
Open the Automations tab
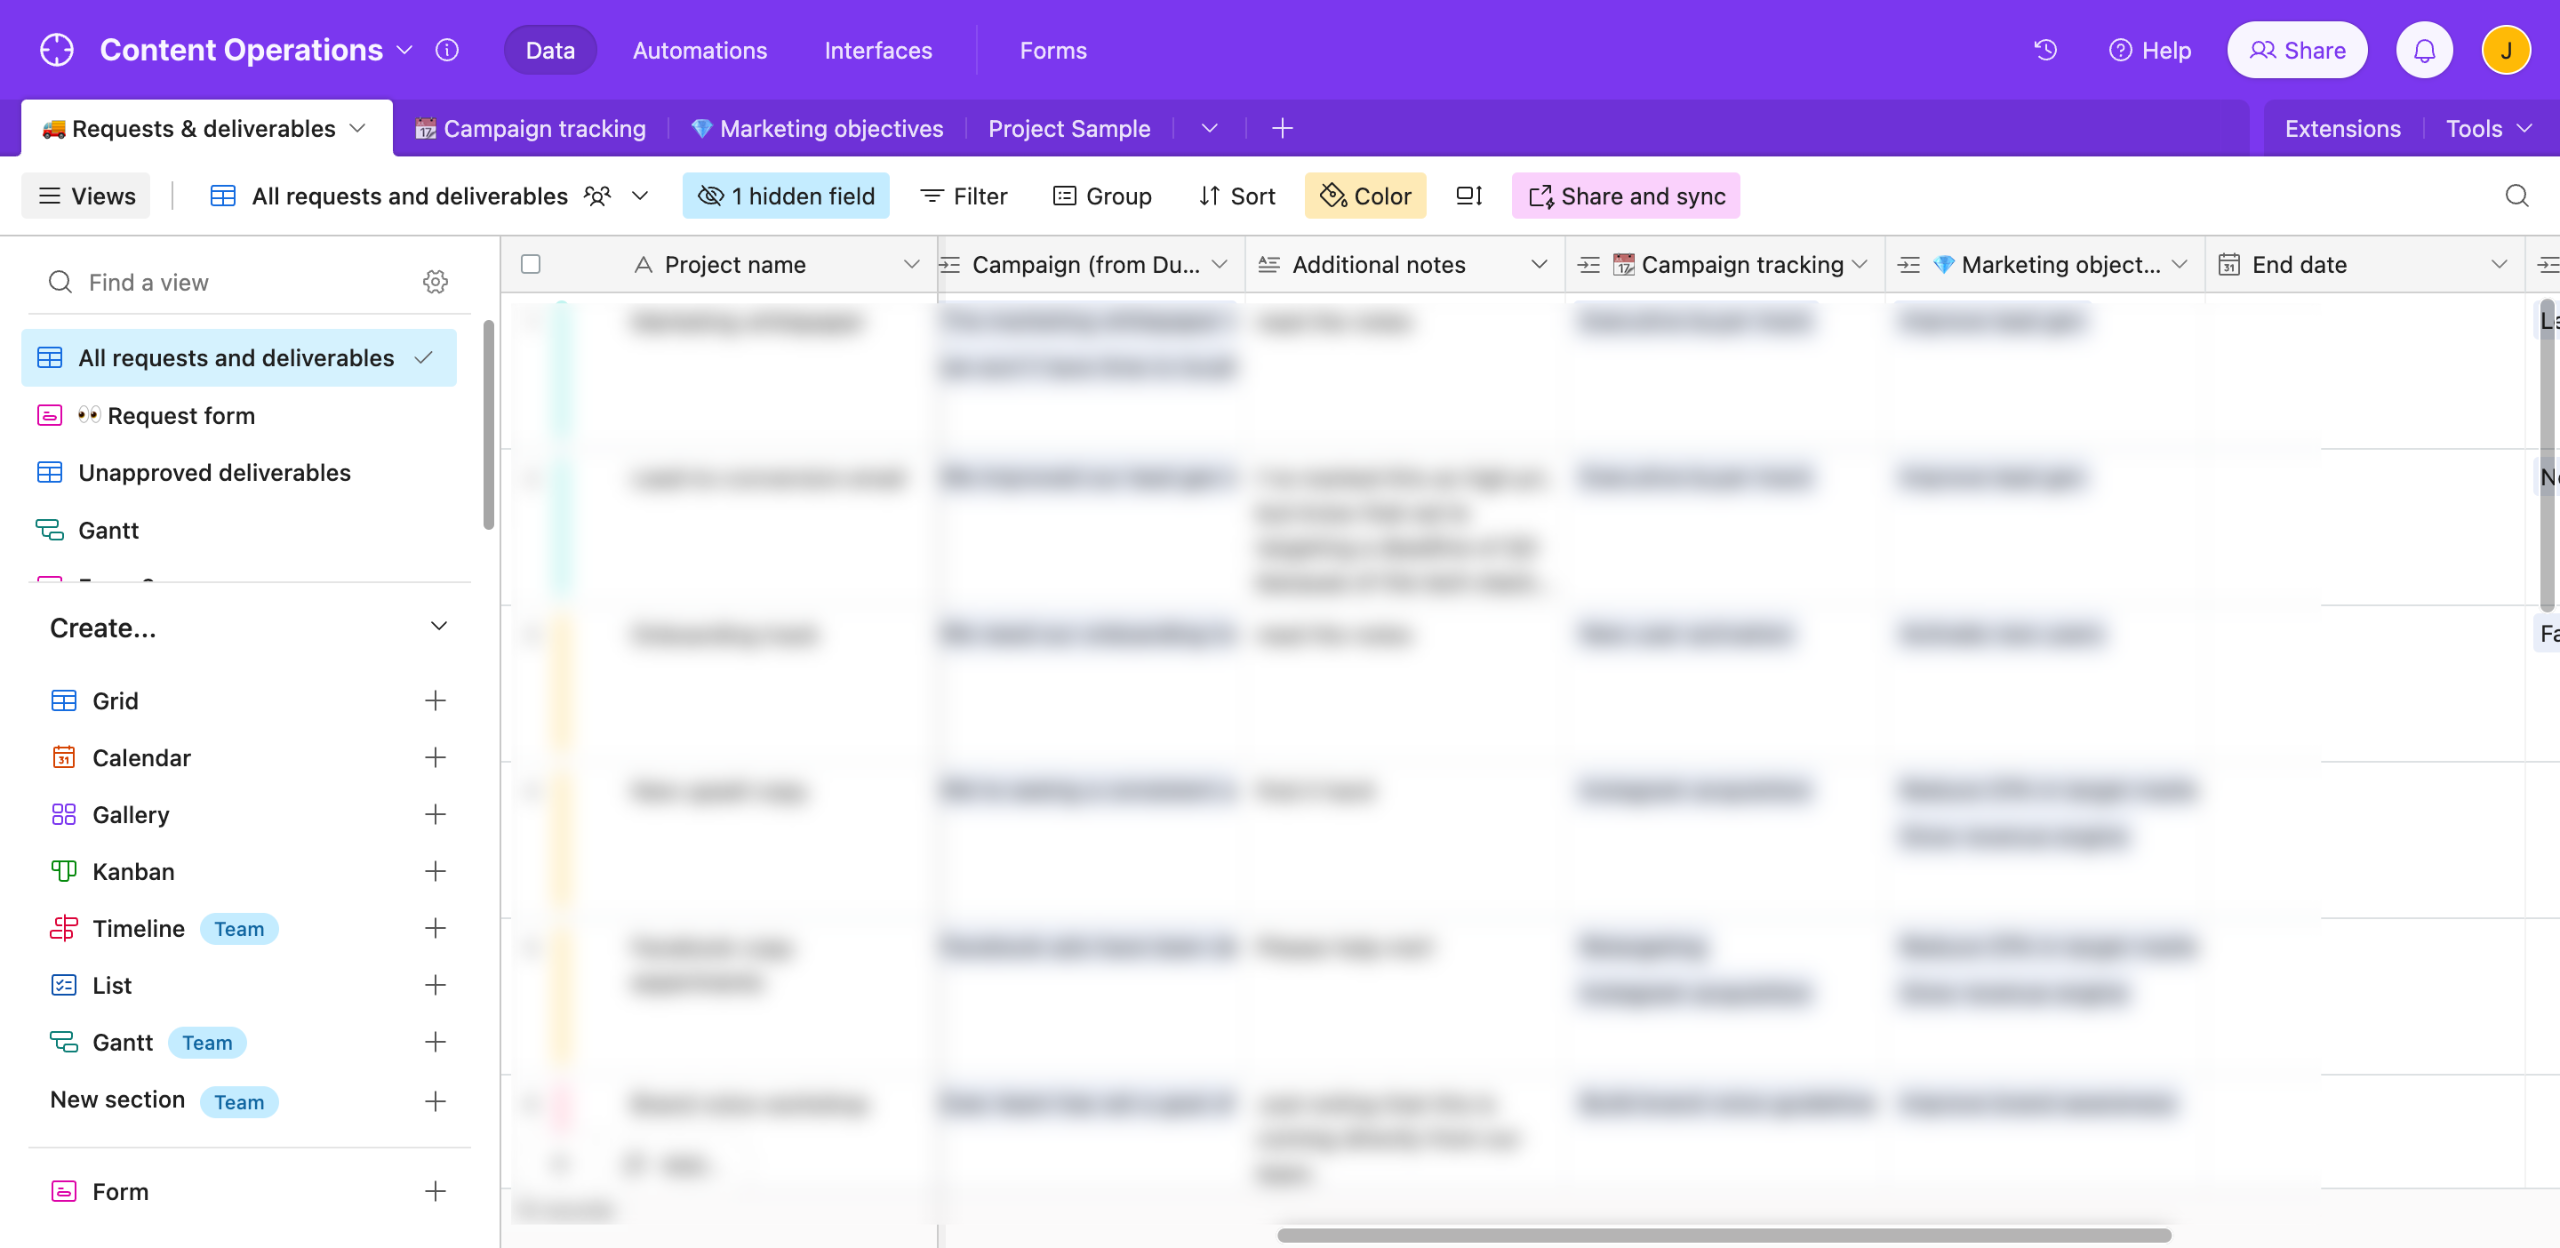pos(699,50)
